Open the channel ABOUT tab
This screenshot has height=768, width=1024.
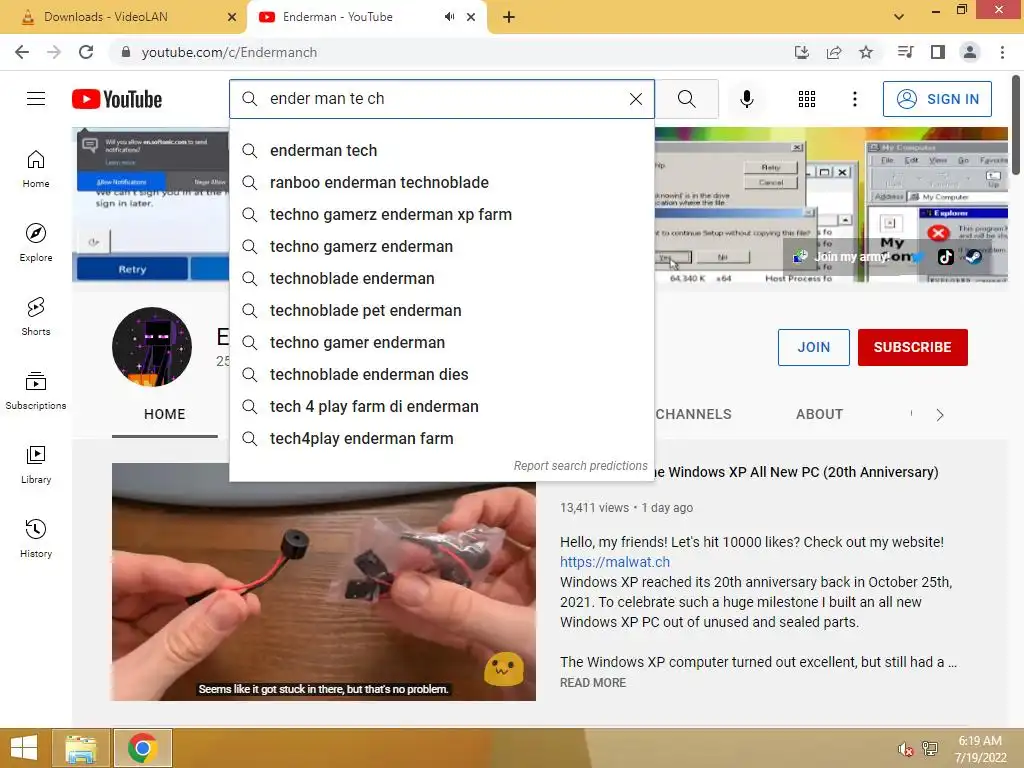click(x=819, y=414)
